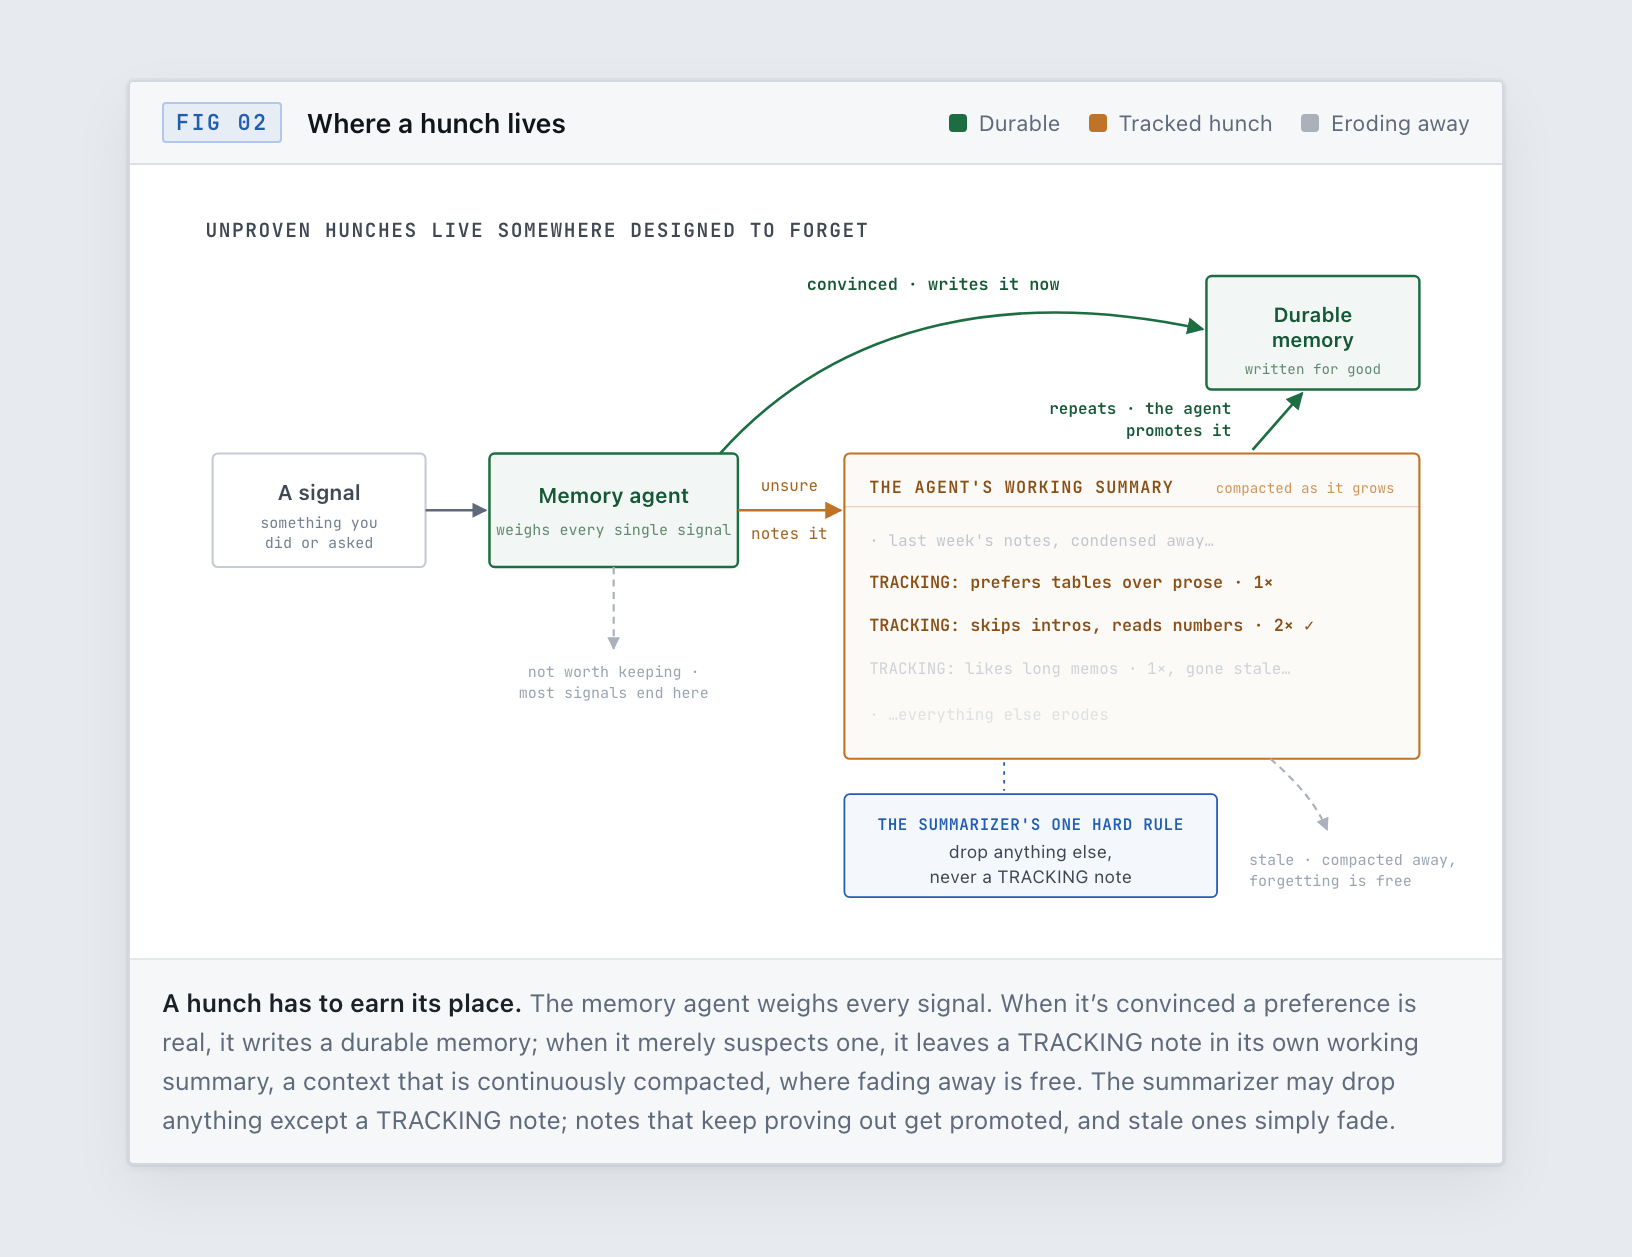The image size is (1632, 1257).
Task: Click 'last week's notes, condensed away…' line
Action: pyautogui.click(x=1042, y=541)
